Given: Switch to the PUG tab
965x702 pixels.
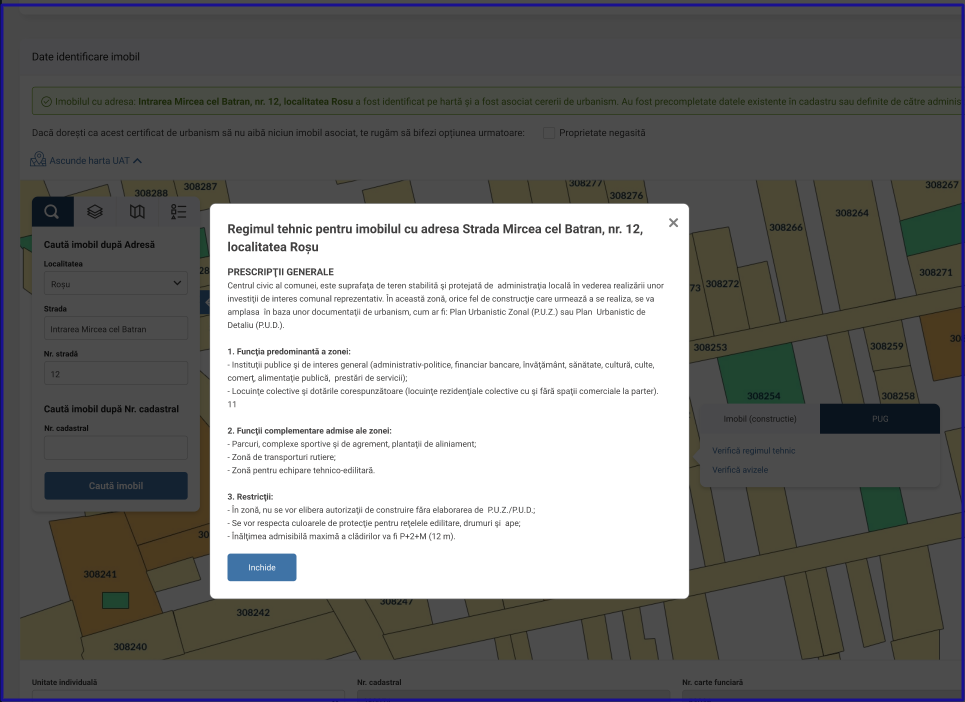Looking at the screenshot, I should click(x=879, y=419).
